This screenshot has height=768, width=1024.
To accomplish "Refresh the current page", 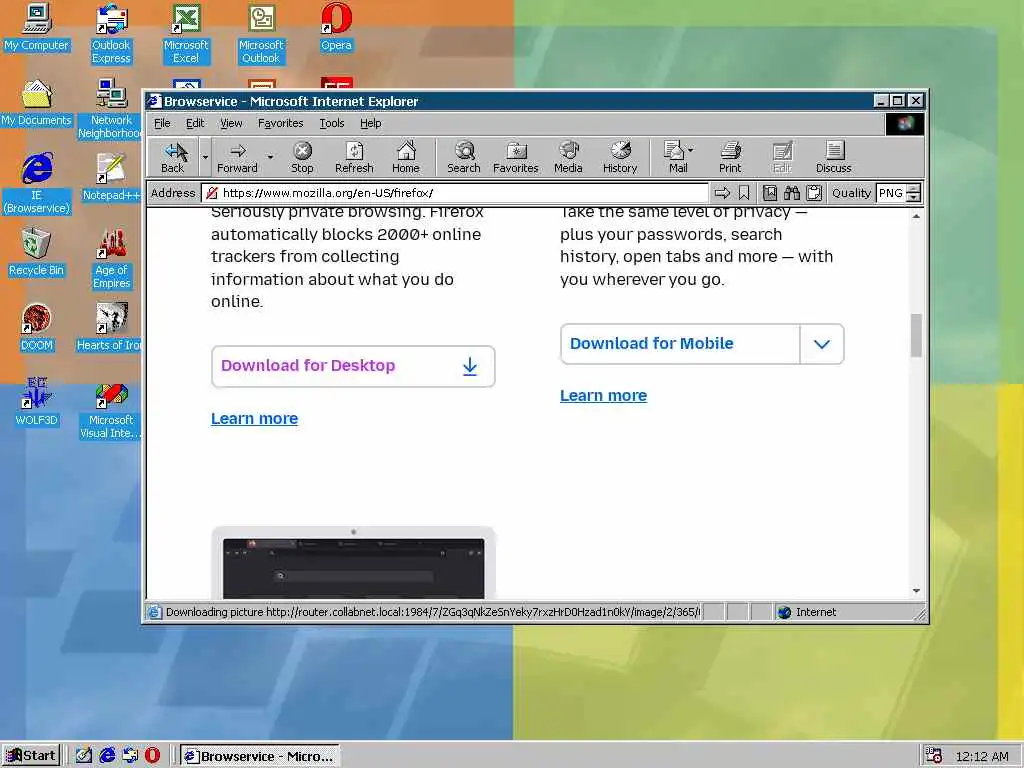I will pos(354,157).
